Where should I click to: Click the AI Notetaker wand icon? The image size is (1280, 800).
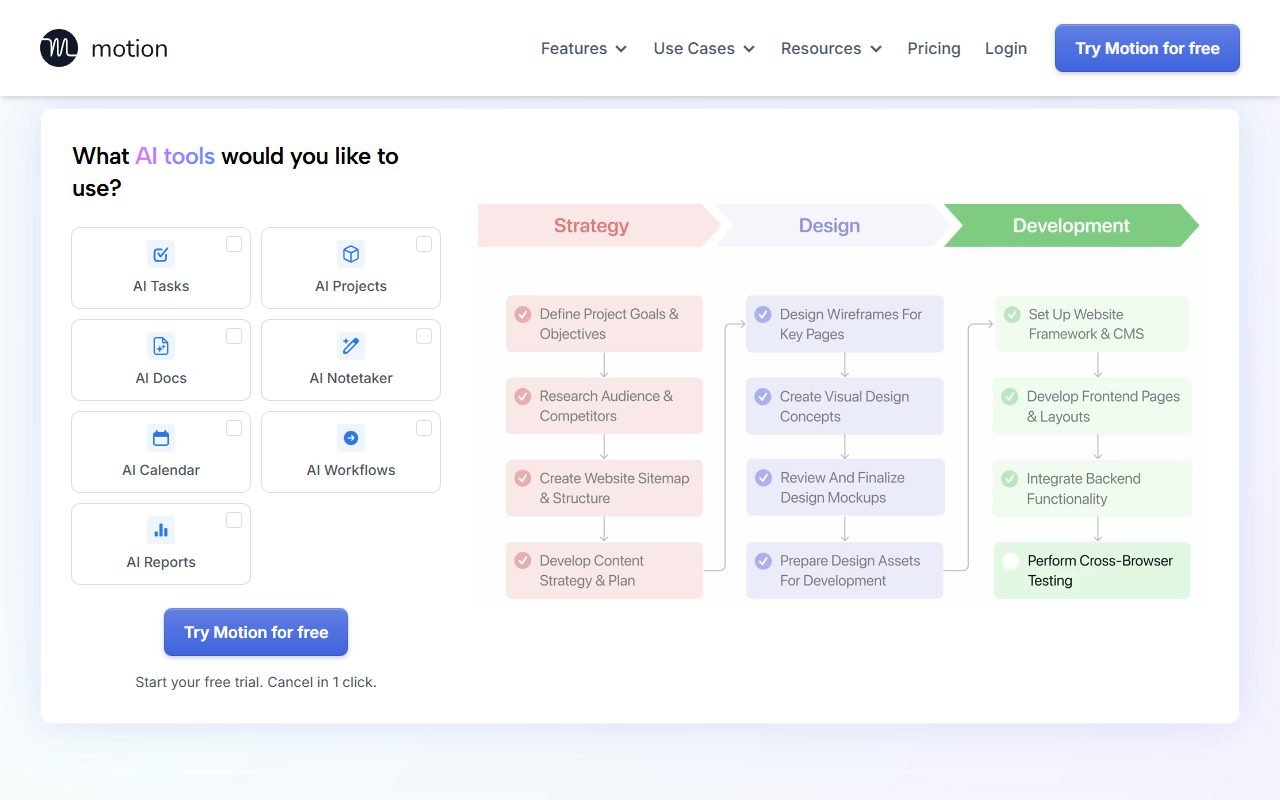coord(351,346)
